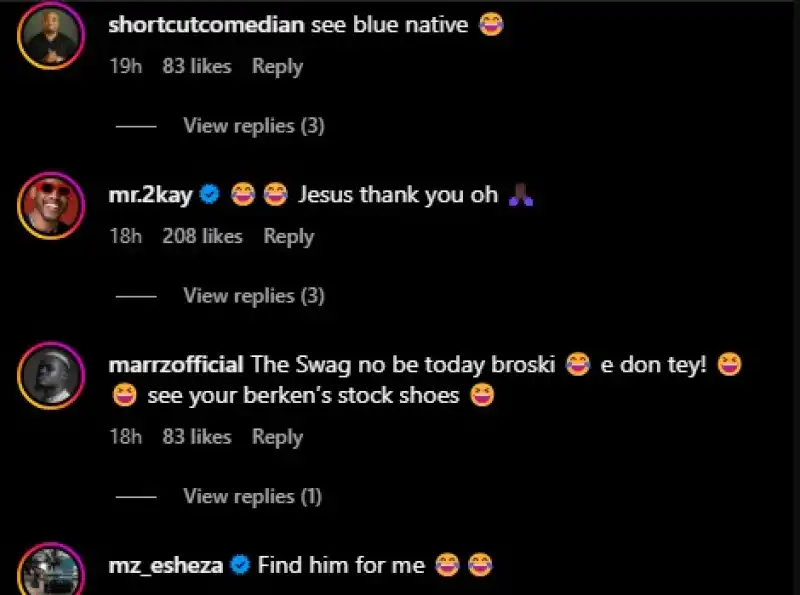View 83 likes on shortcutcomedian's comment
Viewport: 800px width, 595px height.
pyautogui.click(x=196, y=67)
